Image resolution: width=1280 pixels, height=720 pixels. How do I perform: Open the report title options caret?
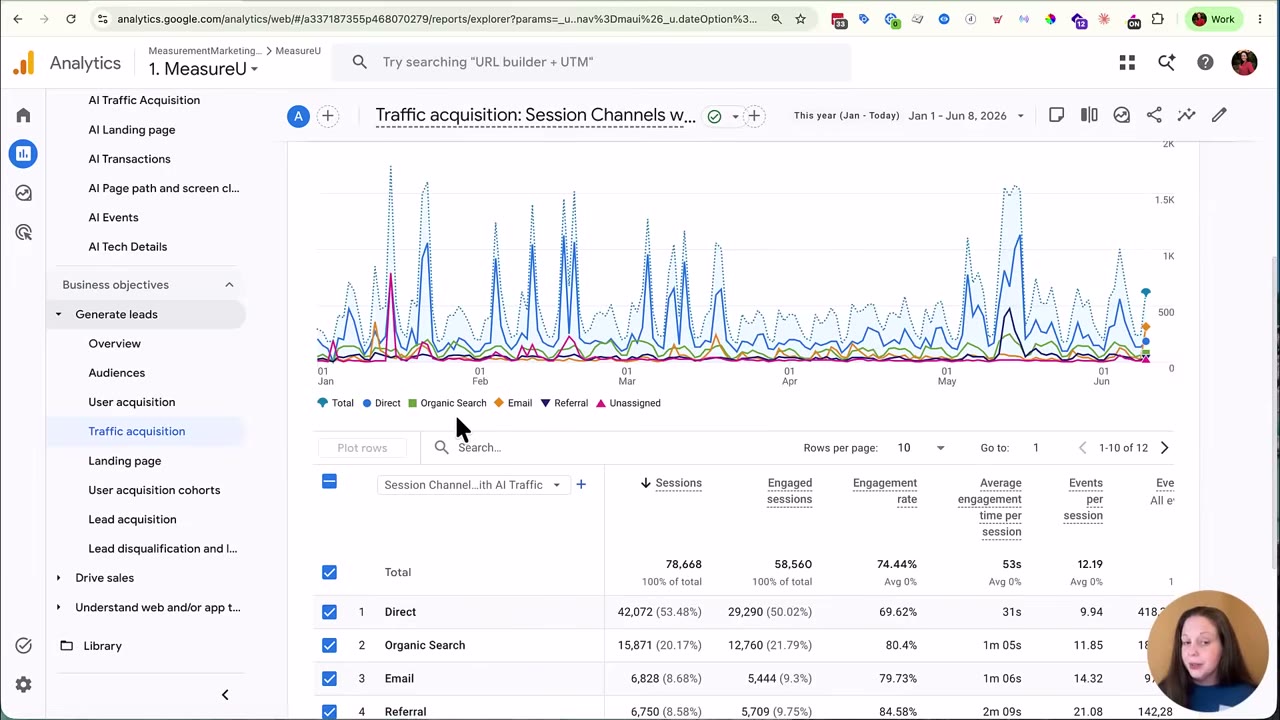[x=735, y=116]
